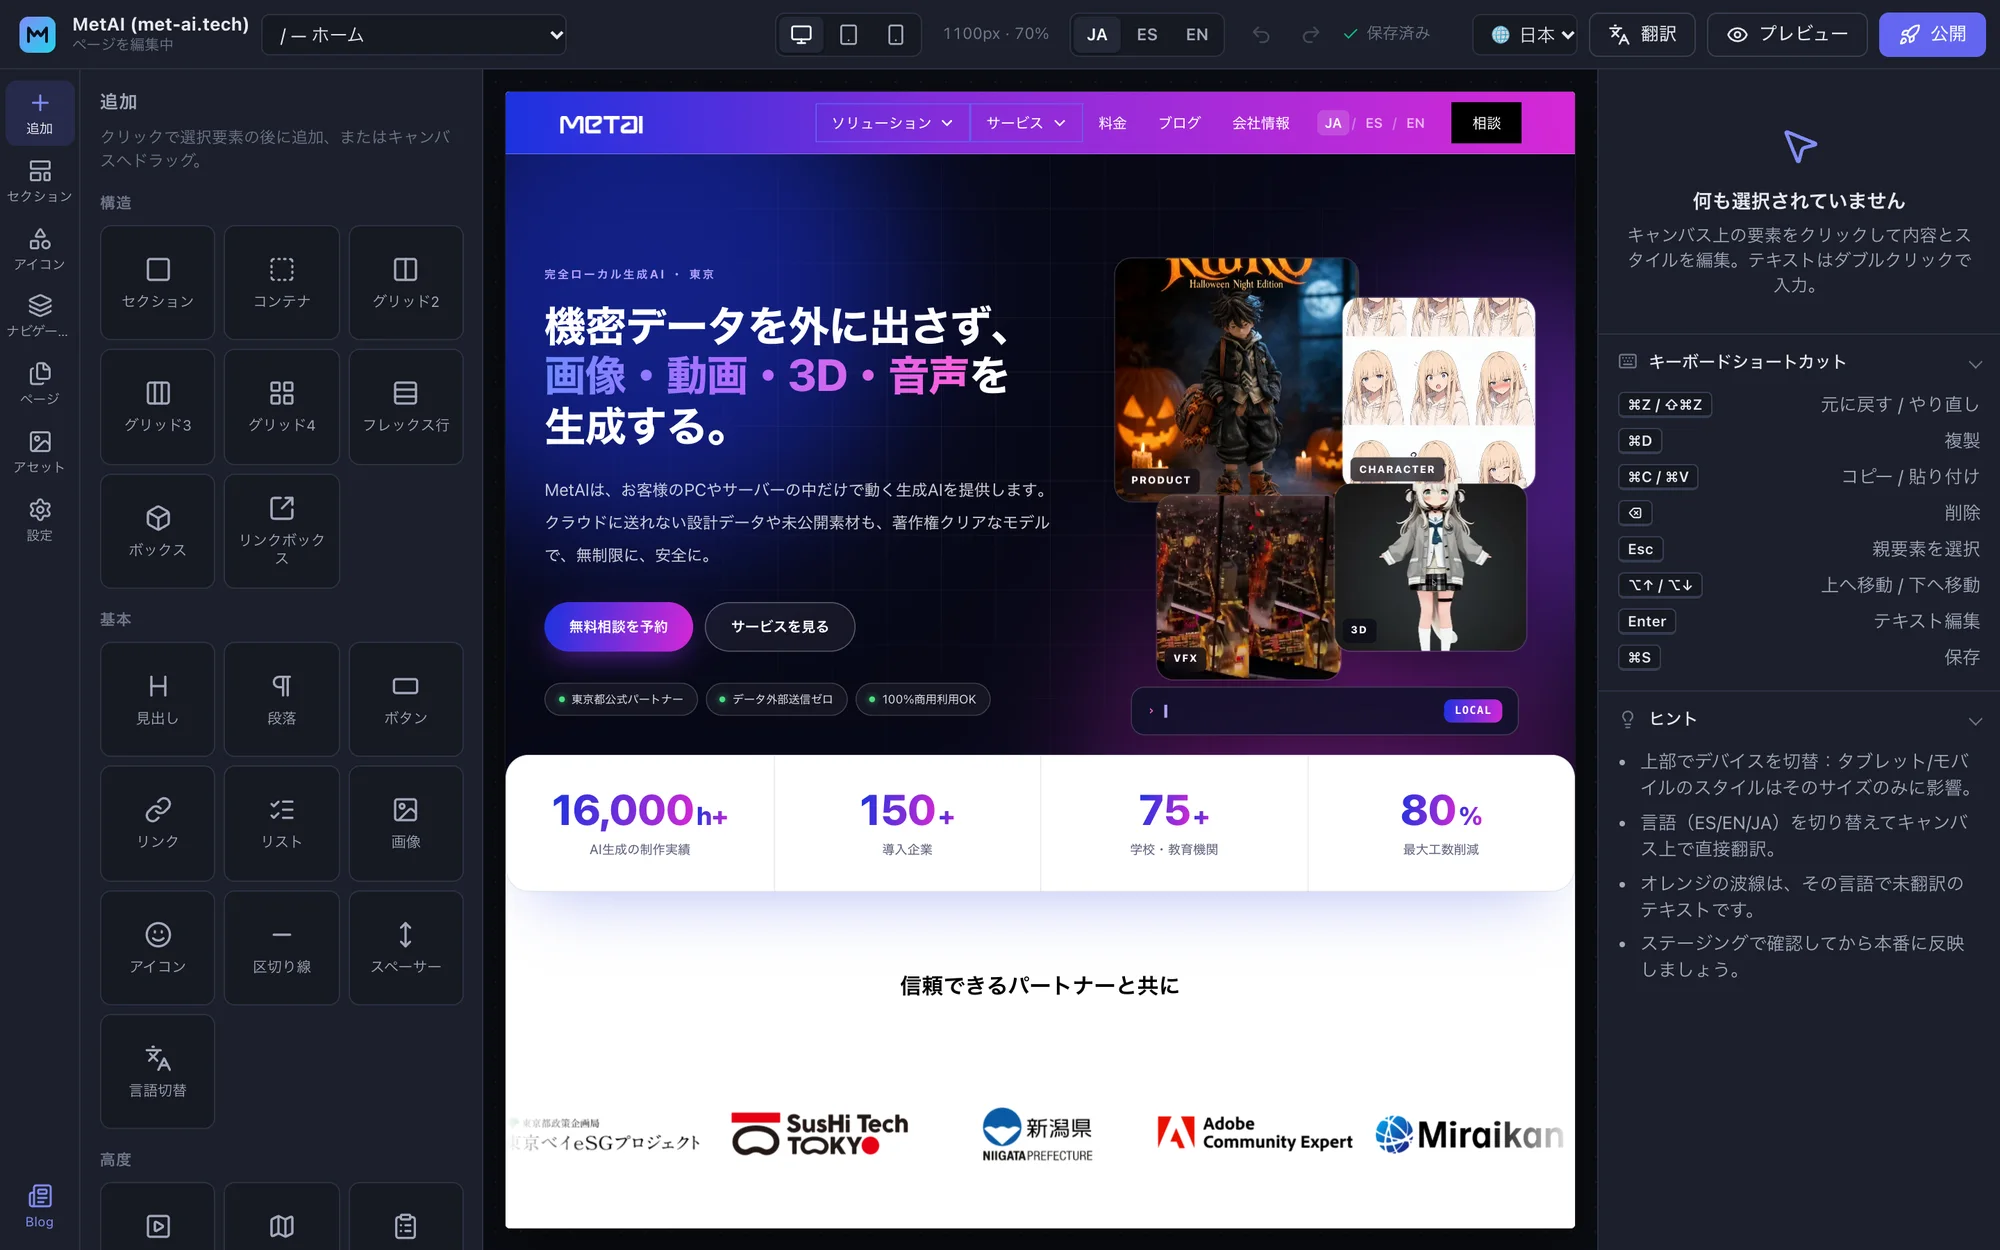Image resolution: width=2000 pixels, height=1250 pixels.
Task: Open the セクション sidebar panel
Action: pyautogui.click(x=40, y=181)
